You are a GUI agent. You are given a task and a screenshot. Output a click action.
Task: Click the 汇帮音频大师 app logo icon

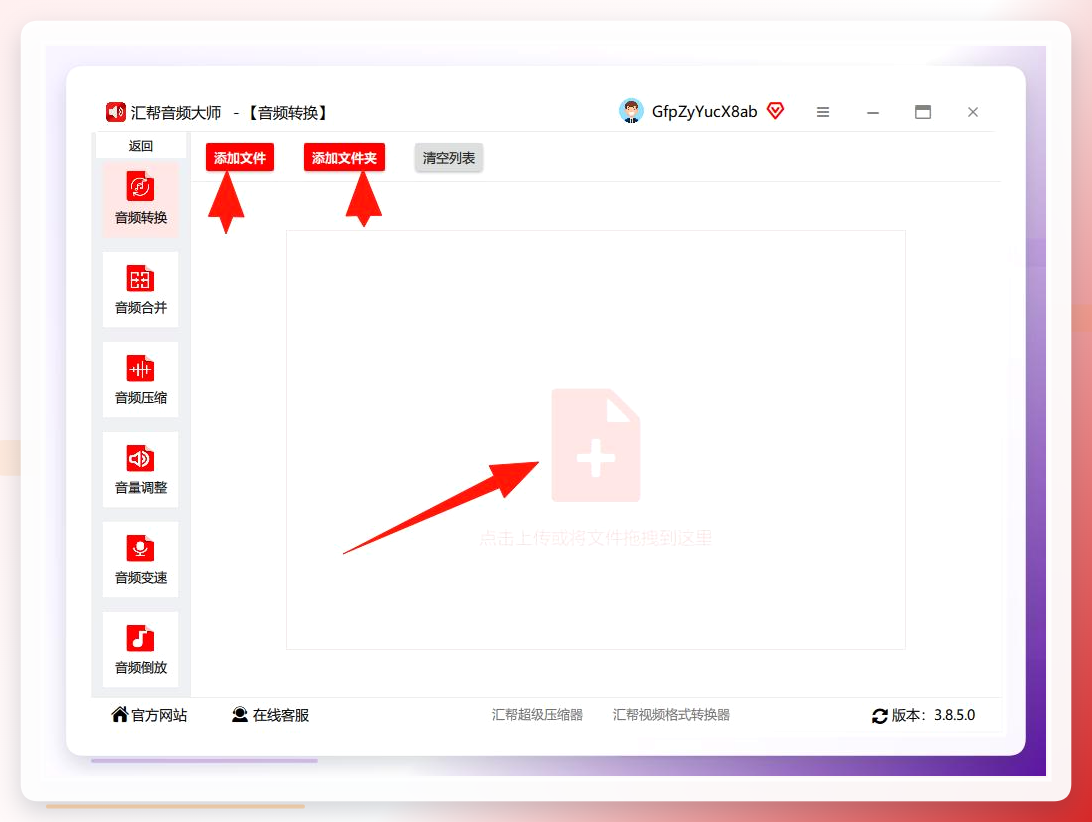point(116,112)
